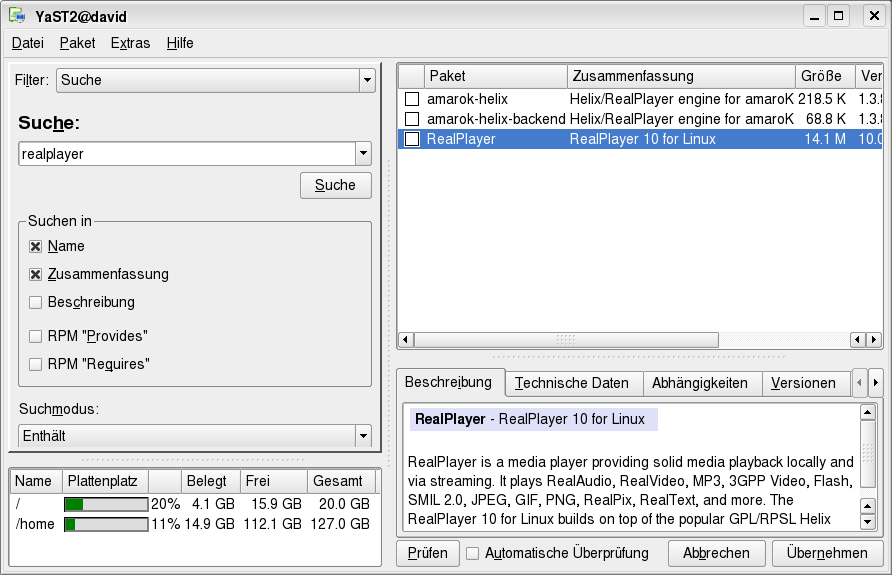The image size is (892, 575).
Task: Select the amarok-helix-backend package row
Action: coord(640,119)
